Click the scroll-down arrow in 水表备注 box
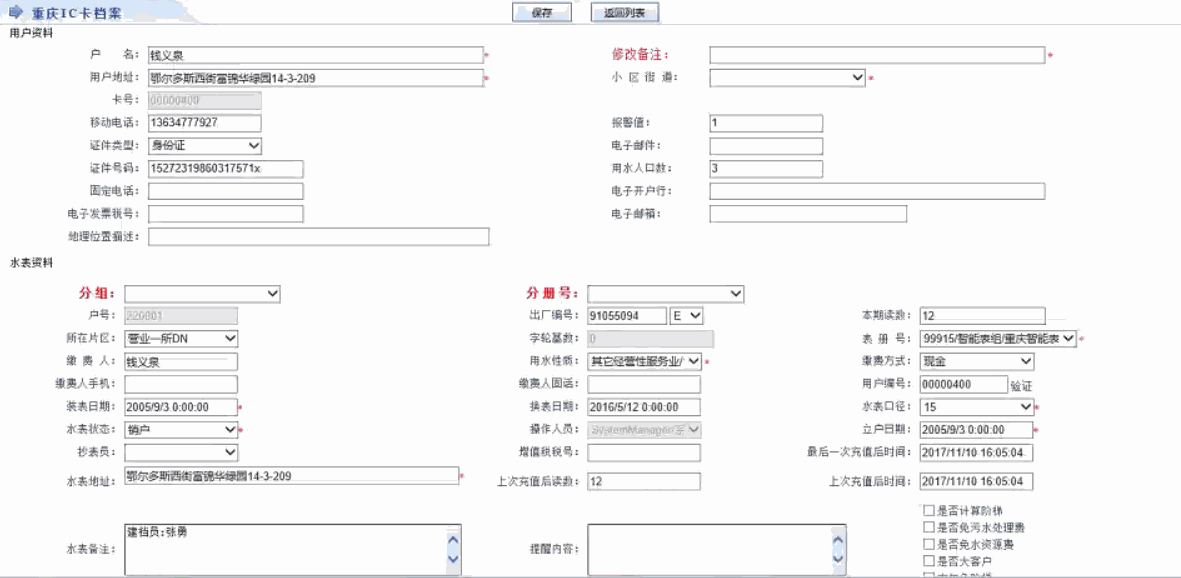The height and width of the screenshot is (578, 1181). (453, 559)
